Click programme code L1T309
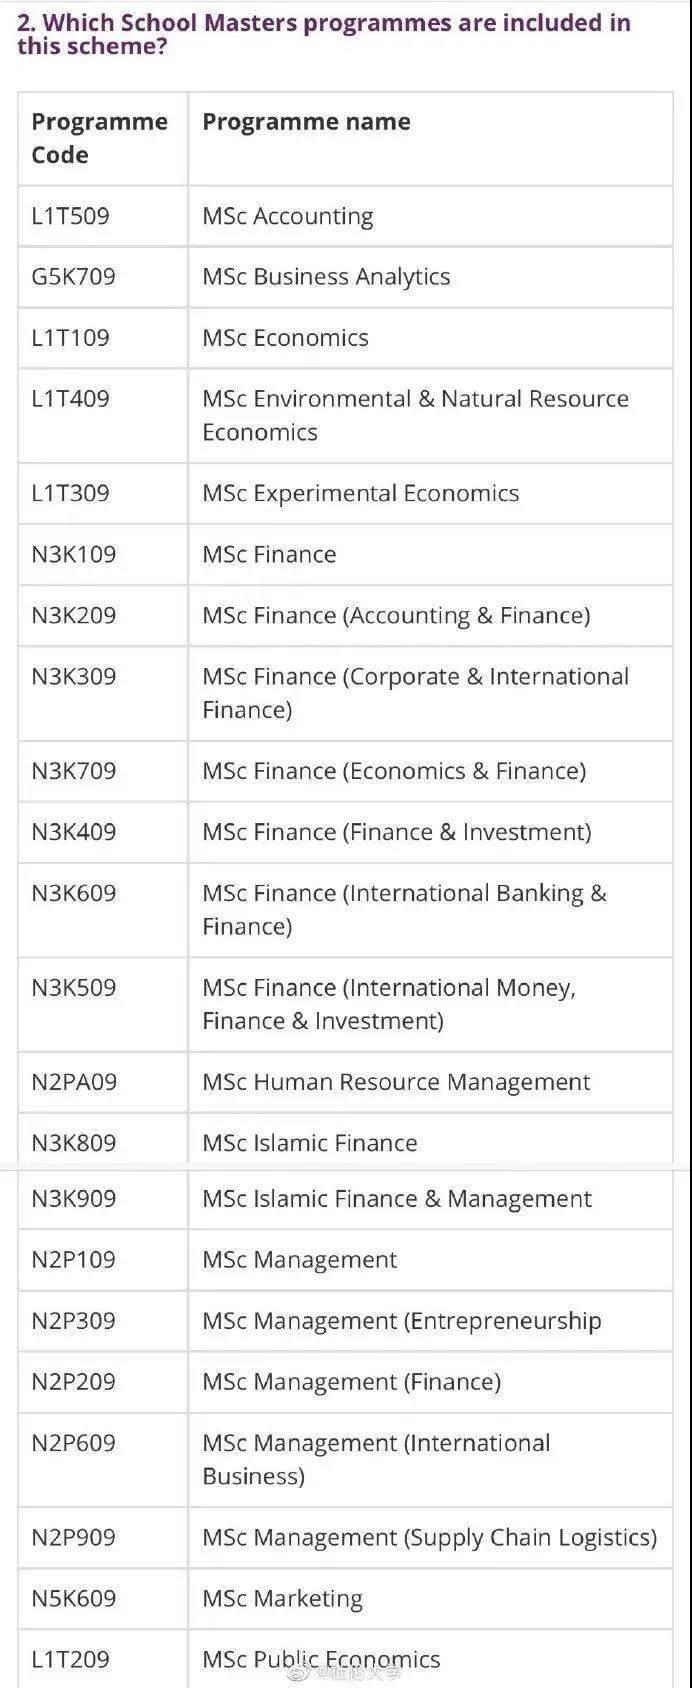692x1688 pixels. click(70, 493)
